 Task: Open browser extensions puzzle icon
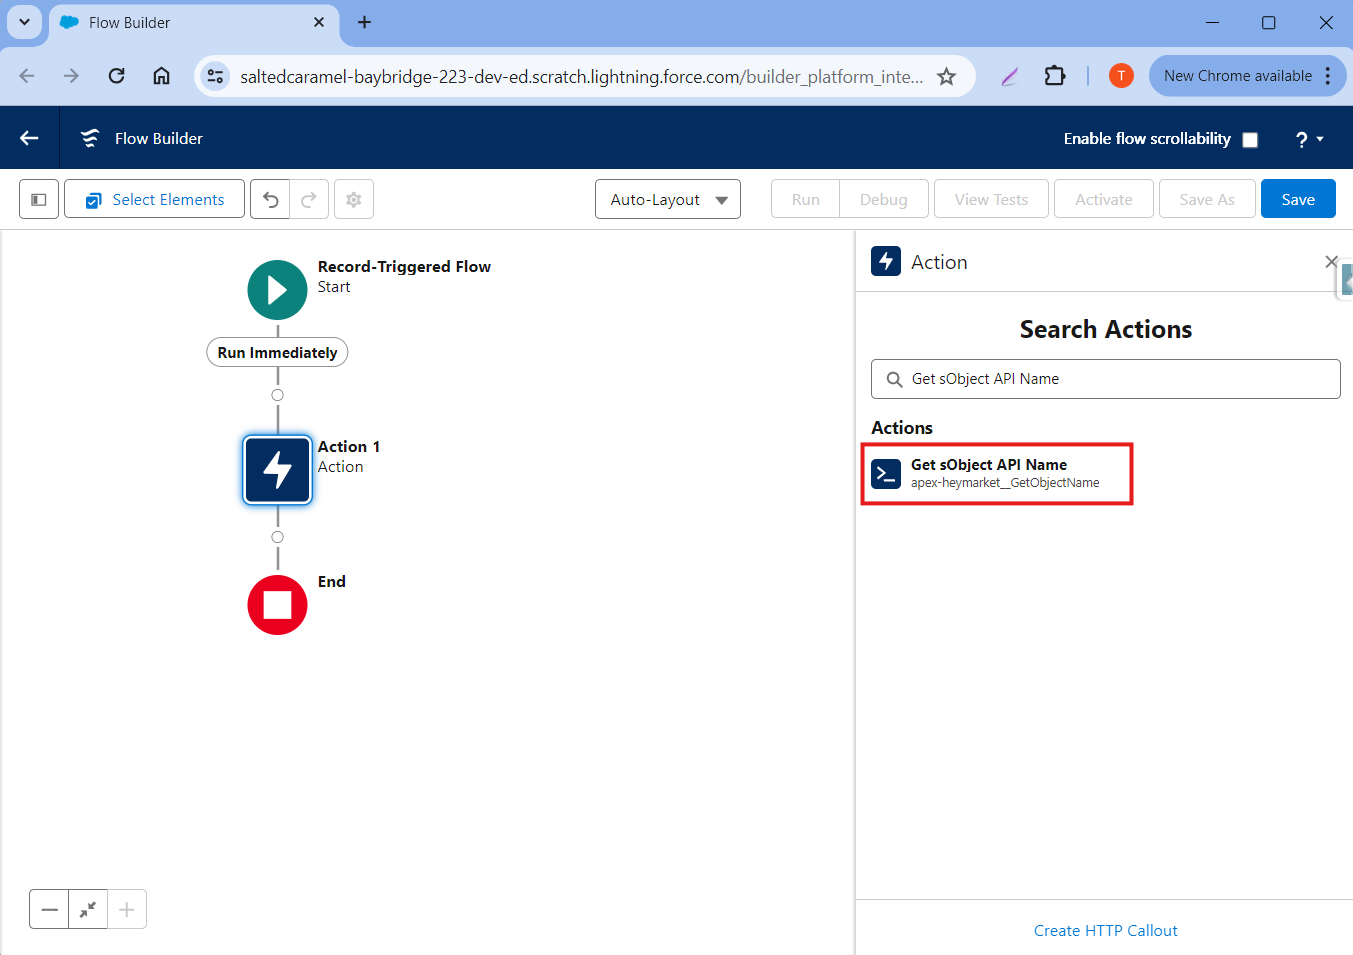pos(1054,76)
